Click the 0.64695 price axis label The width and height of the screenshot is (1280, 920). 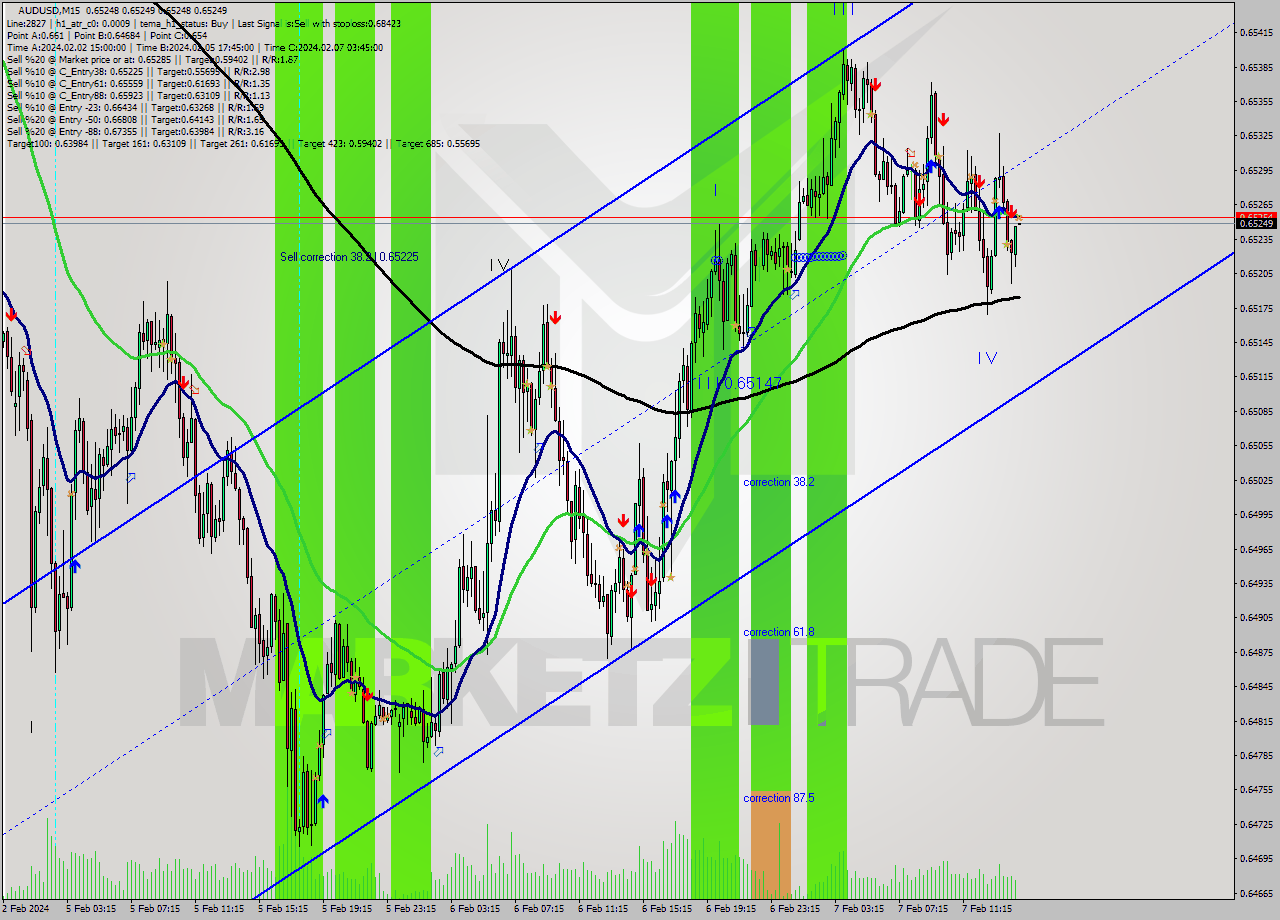point(1256,858)
